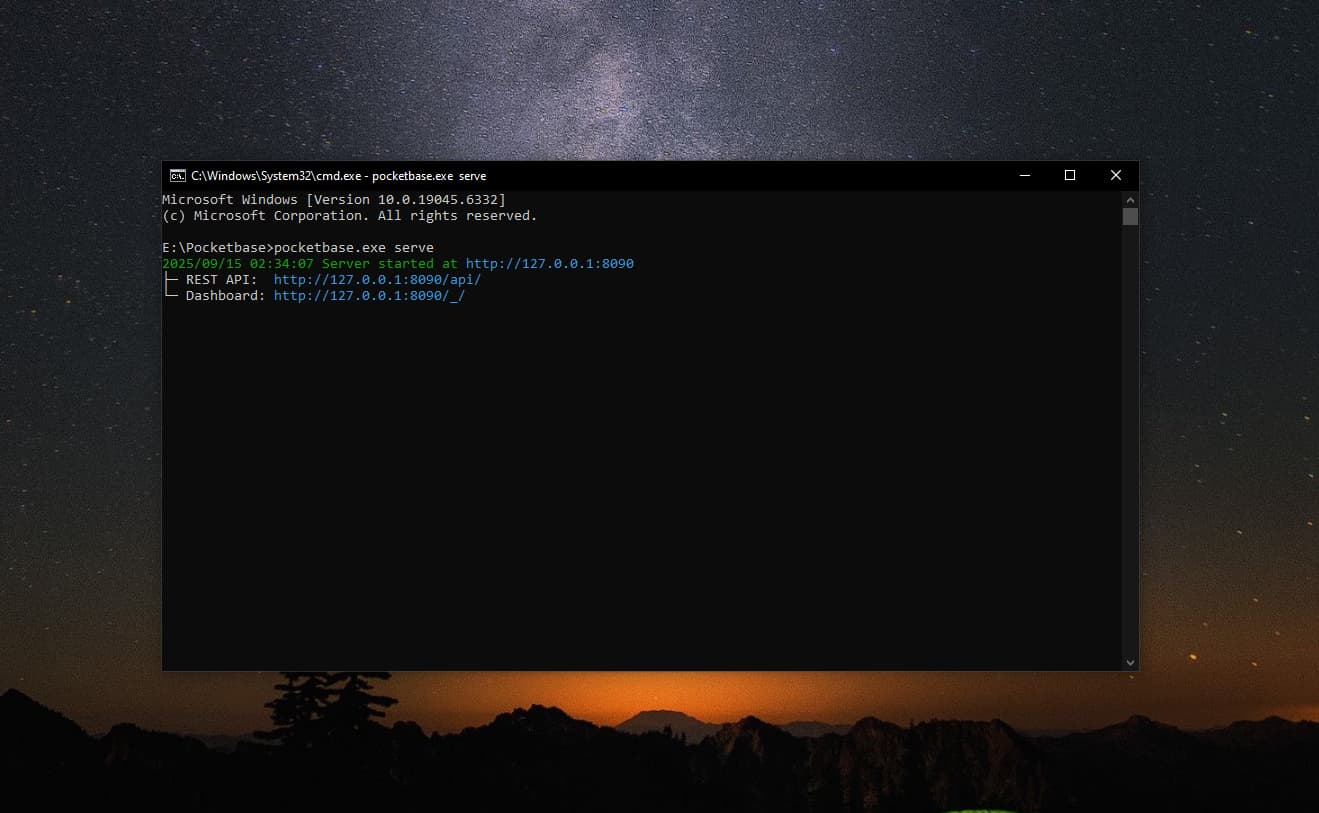Close the cmd.exe window
Viewport: 1319px width, 813px height.
coord(1115,176)
